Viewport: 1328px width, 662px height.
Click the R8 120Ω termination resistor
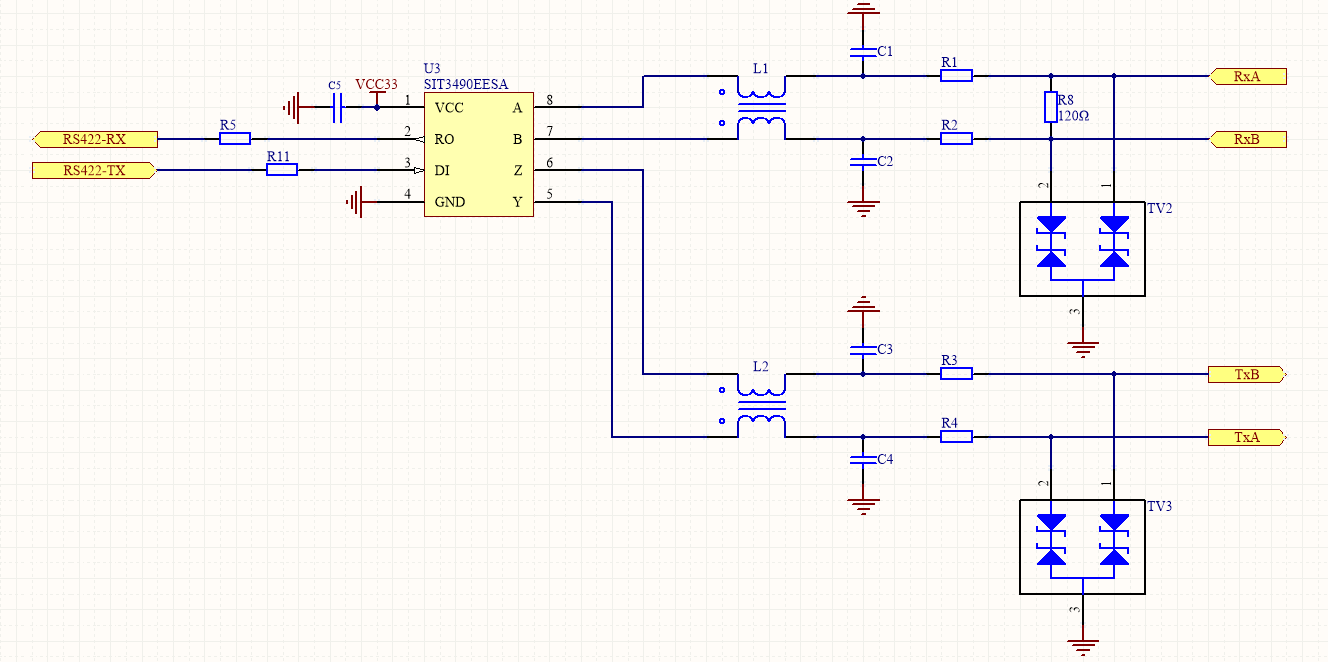tap(1051, 107)
